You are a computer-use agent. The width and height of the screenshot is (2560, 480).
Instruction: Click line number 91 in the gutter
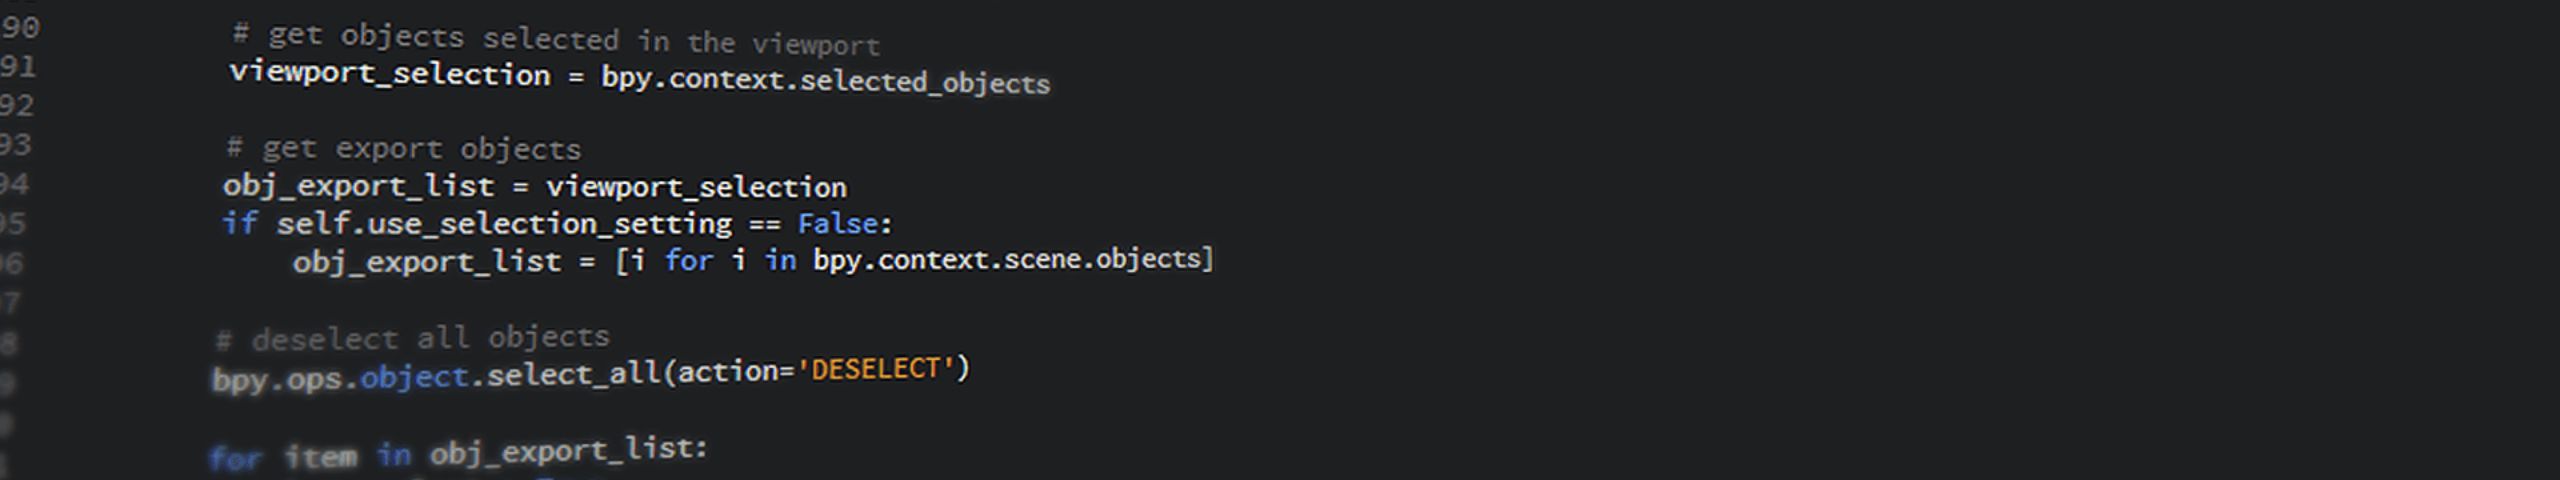[x=18, y=67]
